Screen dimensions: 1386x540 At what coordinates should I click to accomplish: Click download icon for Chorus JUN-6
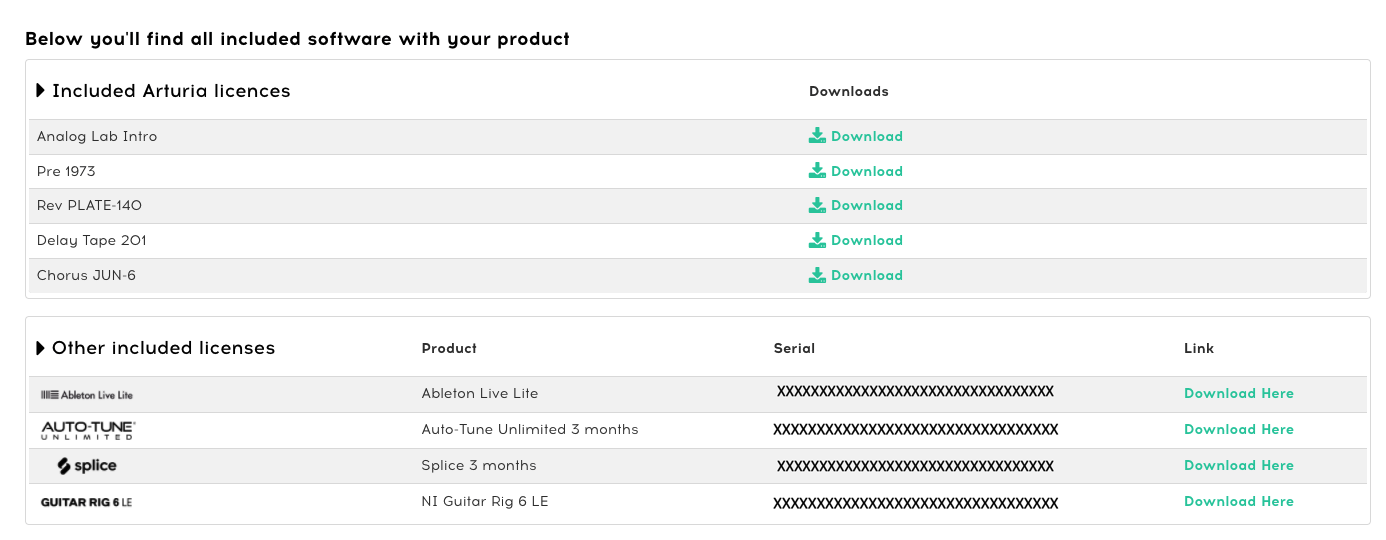pos(817,275)
